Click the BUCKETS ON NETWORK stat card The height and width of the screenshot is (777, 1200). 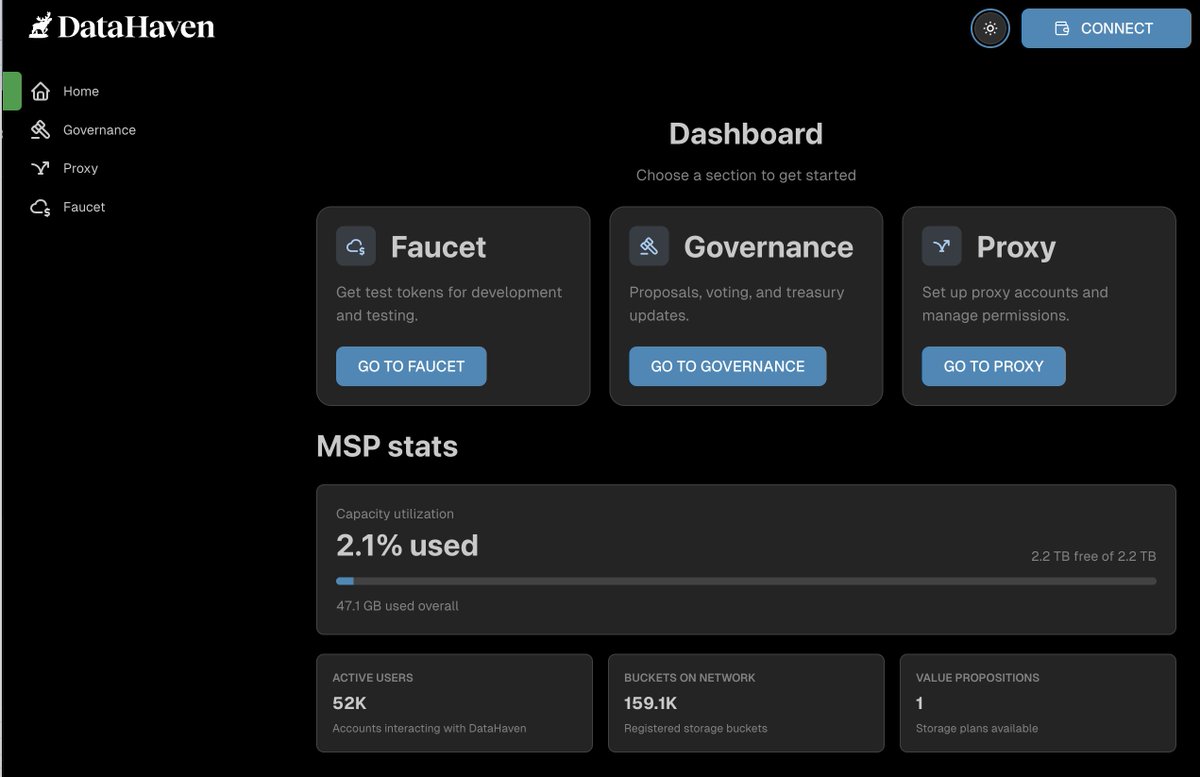click(x=746, y=702)
